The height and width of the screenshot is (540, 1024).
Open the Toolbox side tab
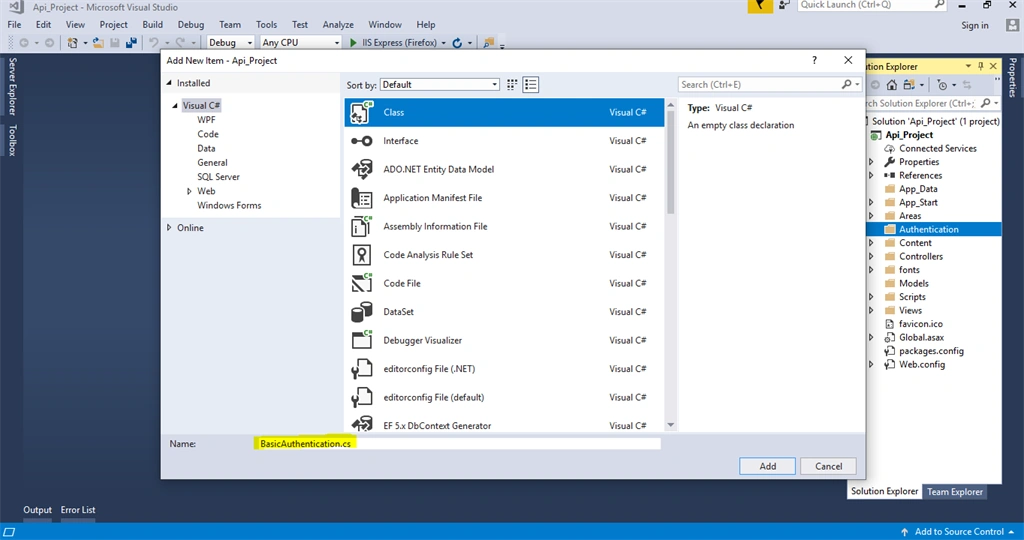(12, 140)
